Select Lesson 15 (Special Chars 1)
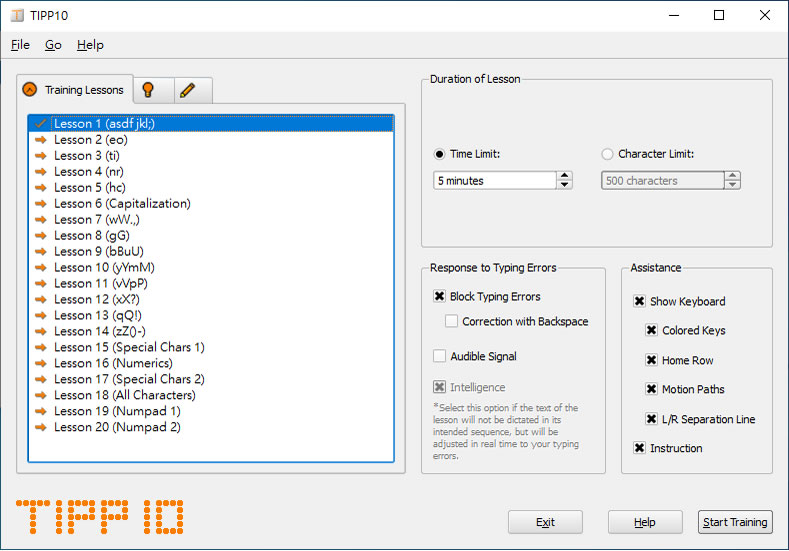 pyautogui.click(x=211, y=347)
